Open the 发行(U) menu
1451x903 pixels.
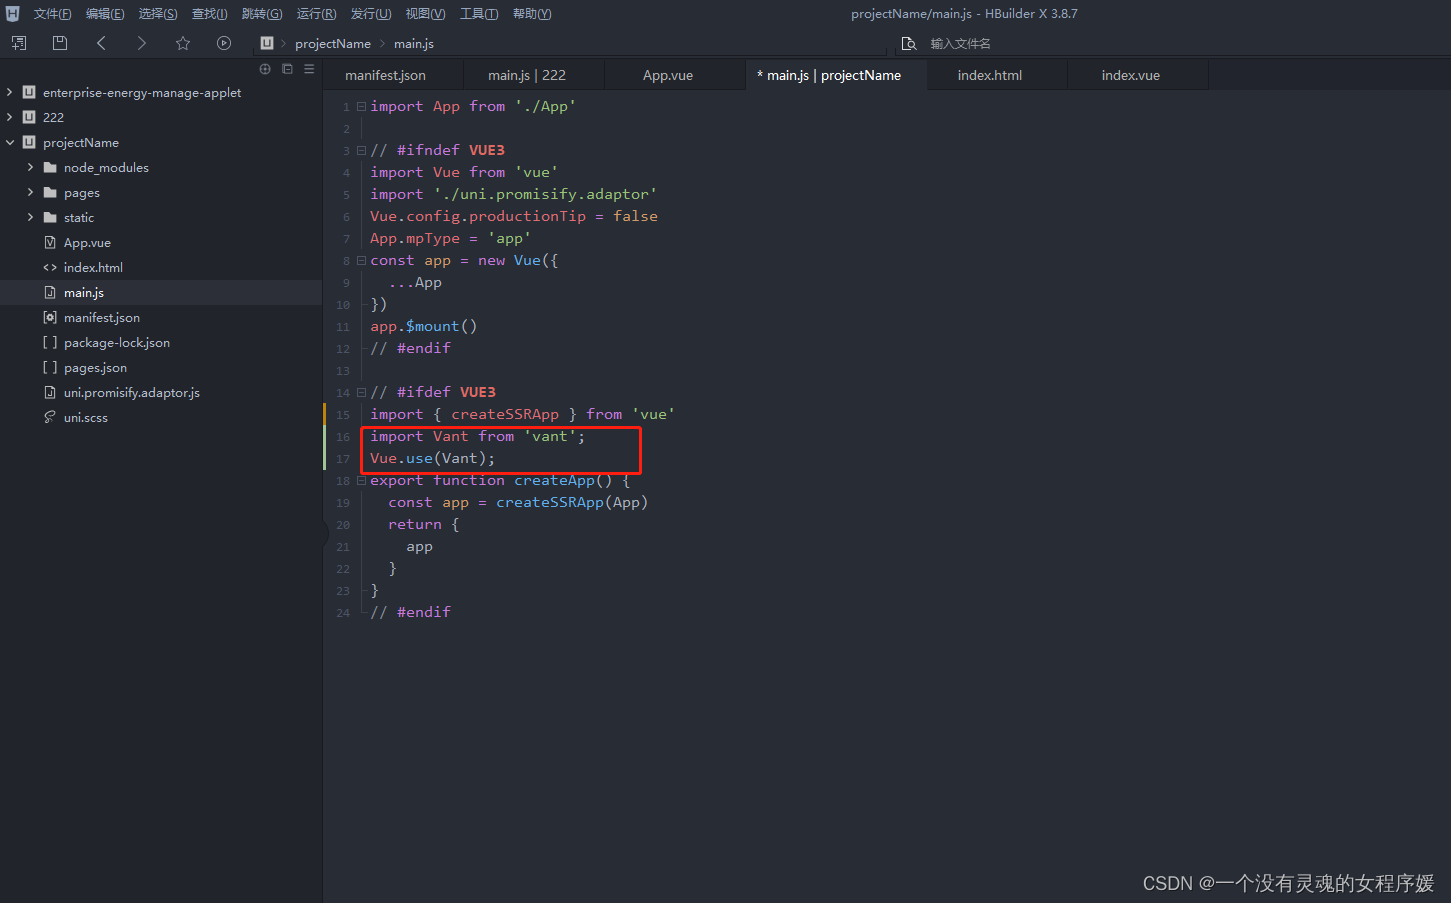click(x=371, y=14)
